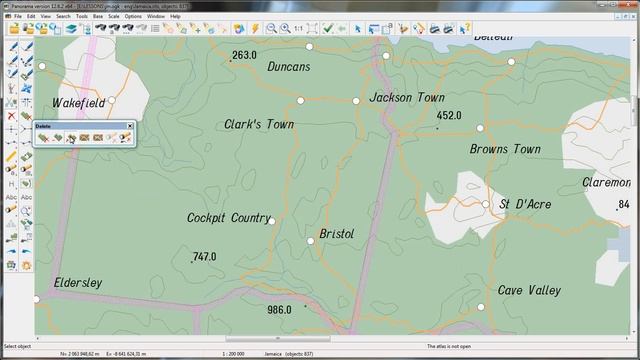The width and height of the screenshot is (640, 360).
Task: Click the blue layers stack icon
Action: (71, 29)
